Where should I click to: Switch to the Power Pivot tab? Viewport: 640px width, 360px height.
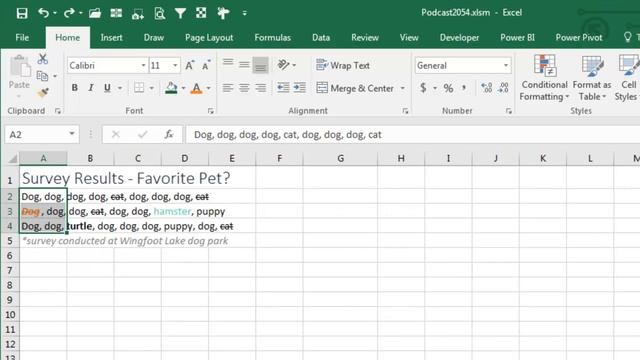pos(579,38)
